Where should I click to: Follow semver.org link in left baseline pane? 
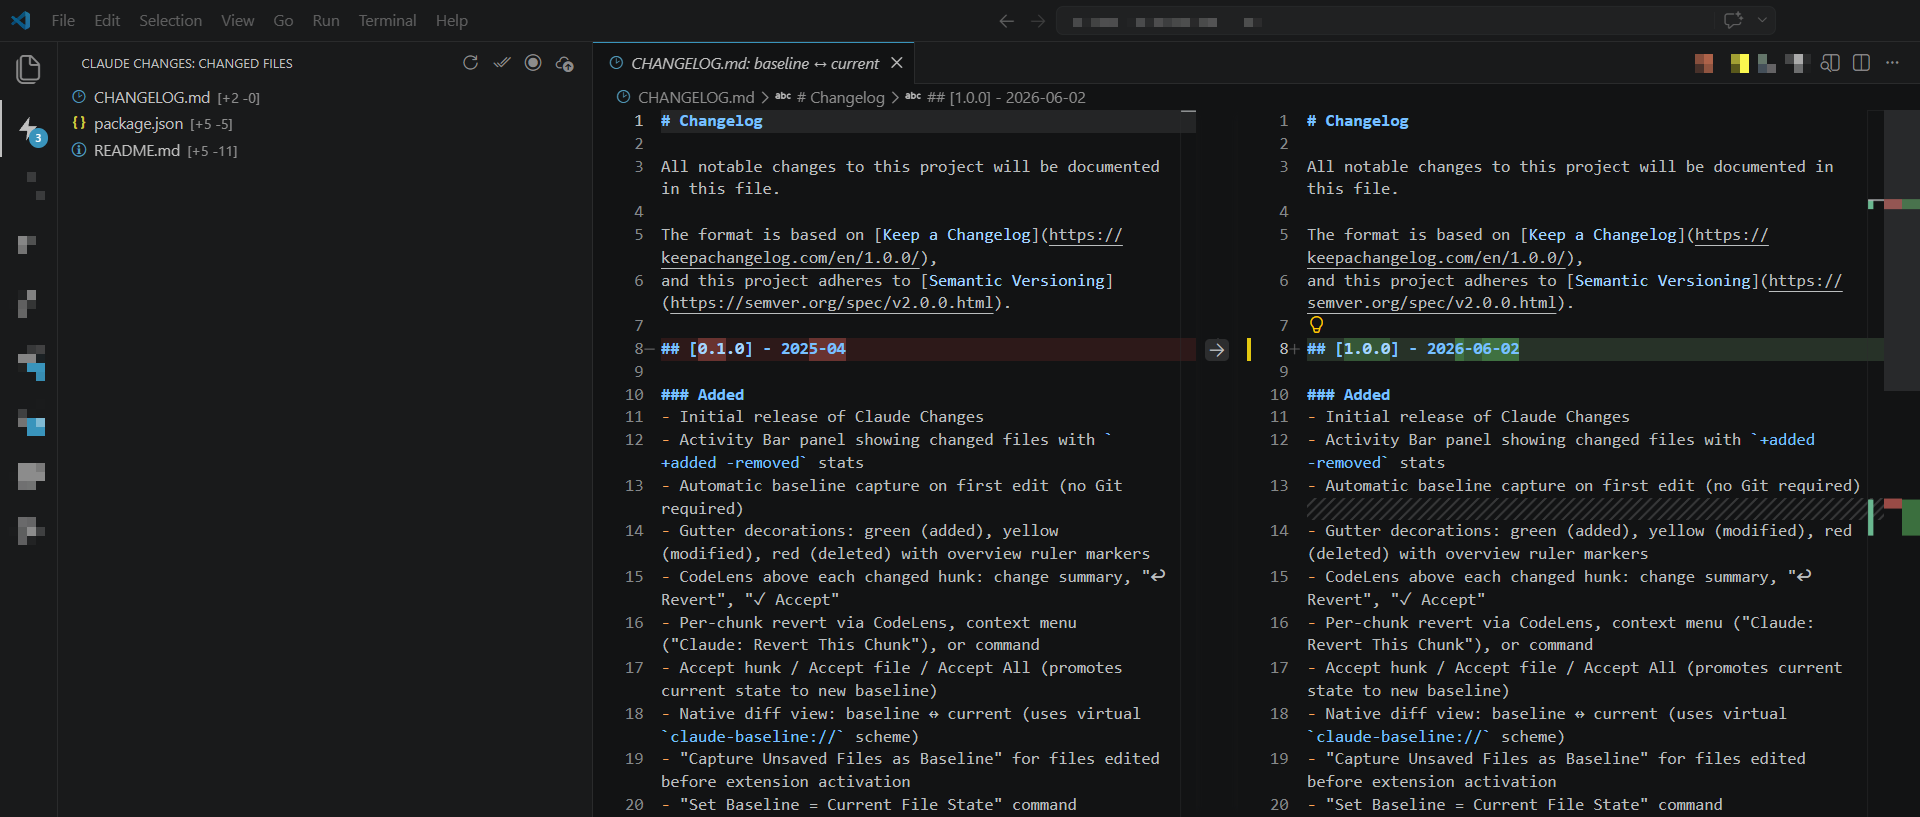tap(833, 303)
